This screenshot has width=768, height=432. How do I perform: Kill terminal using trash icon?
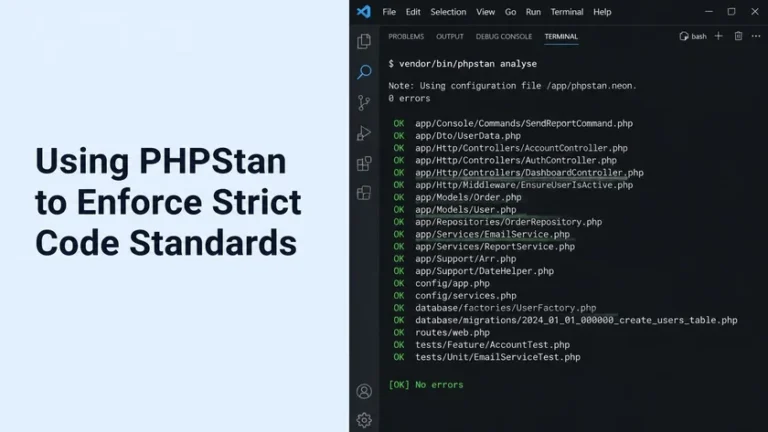point(738,36)
